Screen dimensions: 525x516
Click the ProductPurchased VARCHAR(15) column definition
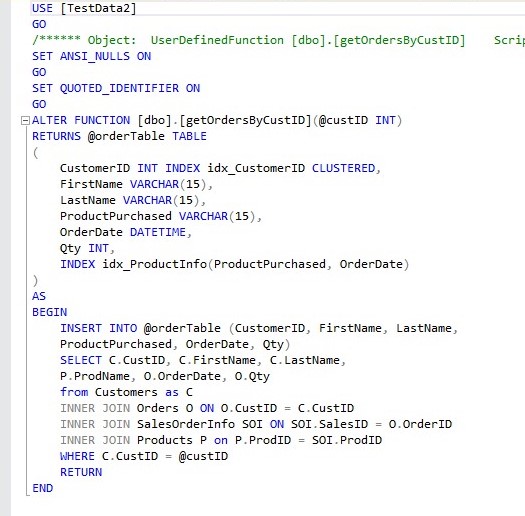[x=160, y=216]
